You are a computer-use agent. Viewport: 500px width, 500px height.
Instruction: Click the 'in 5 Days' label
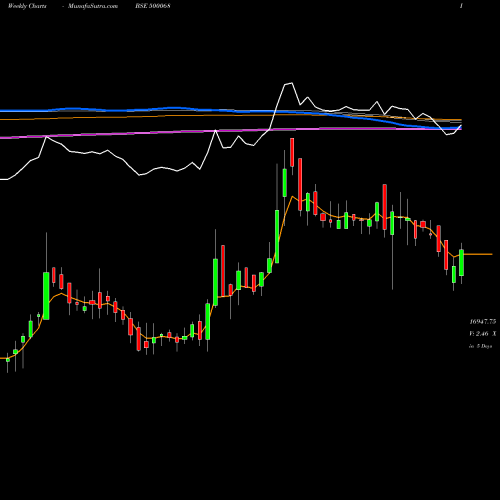coord(480,346)
